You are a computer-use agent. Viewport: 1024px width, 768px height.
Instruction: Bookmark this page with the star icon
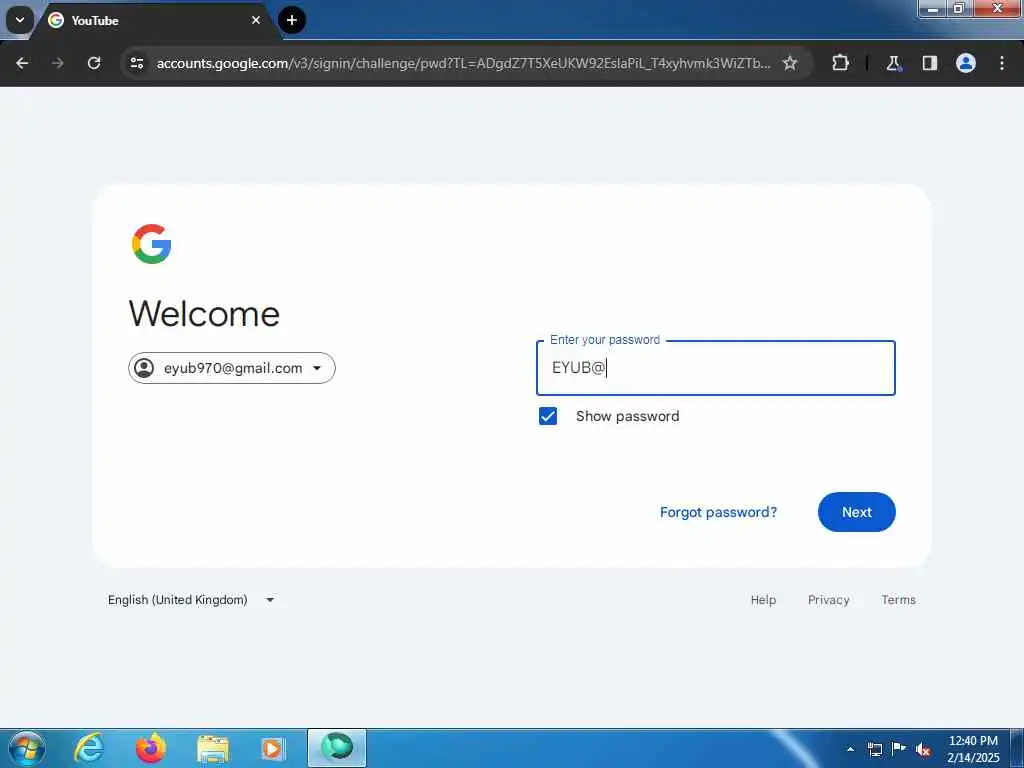pyautogui.click(x=790, y=63)
